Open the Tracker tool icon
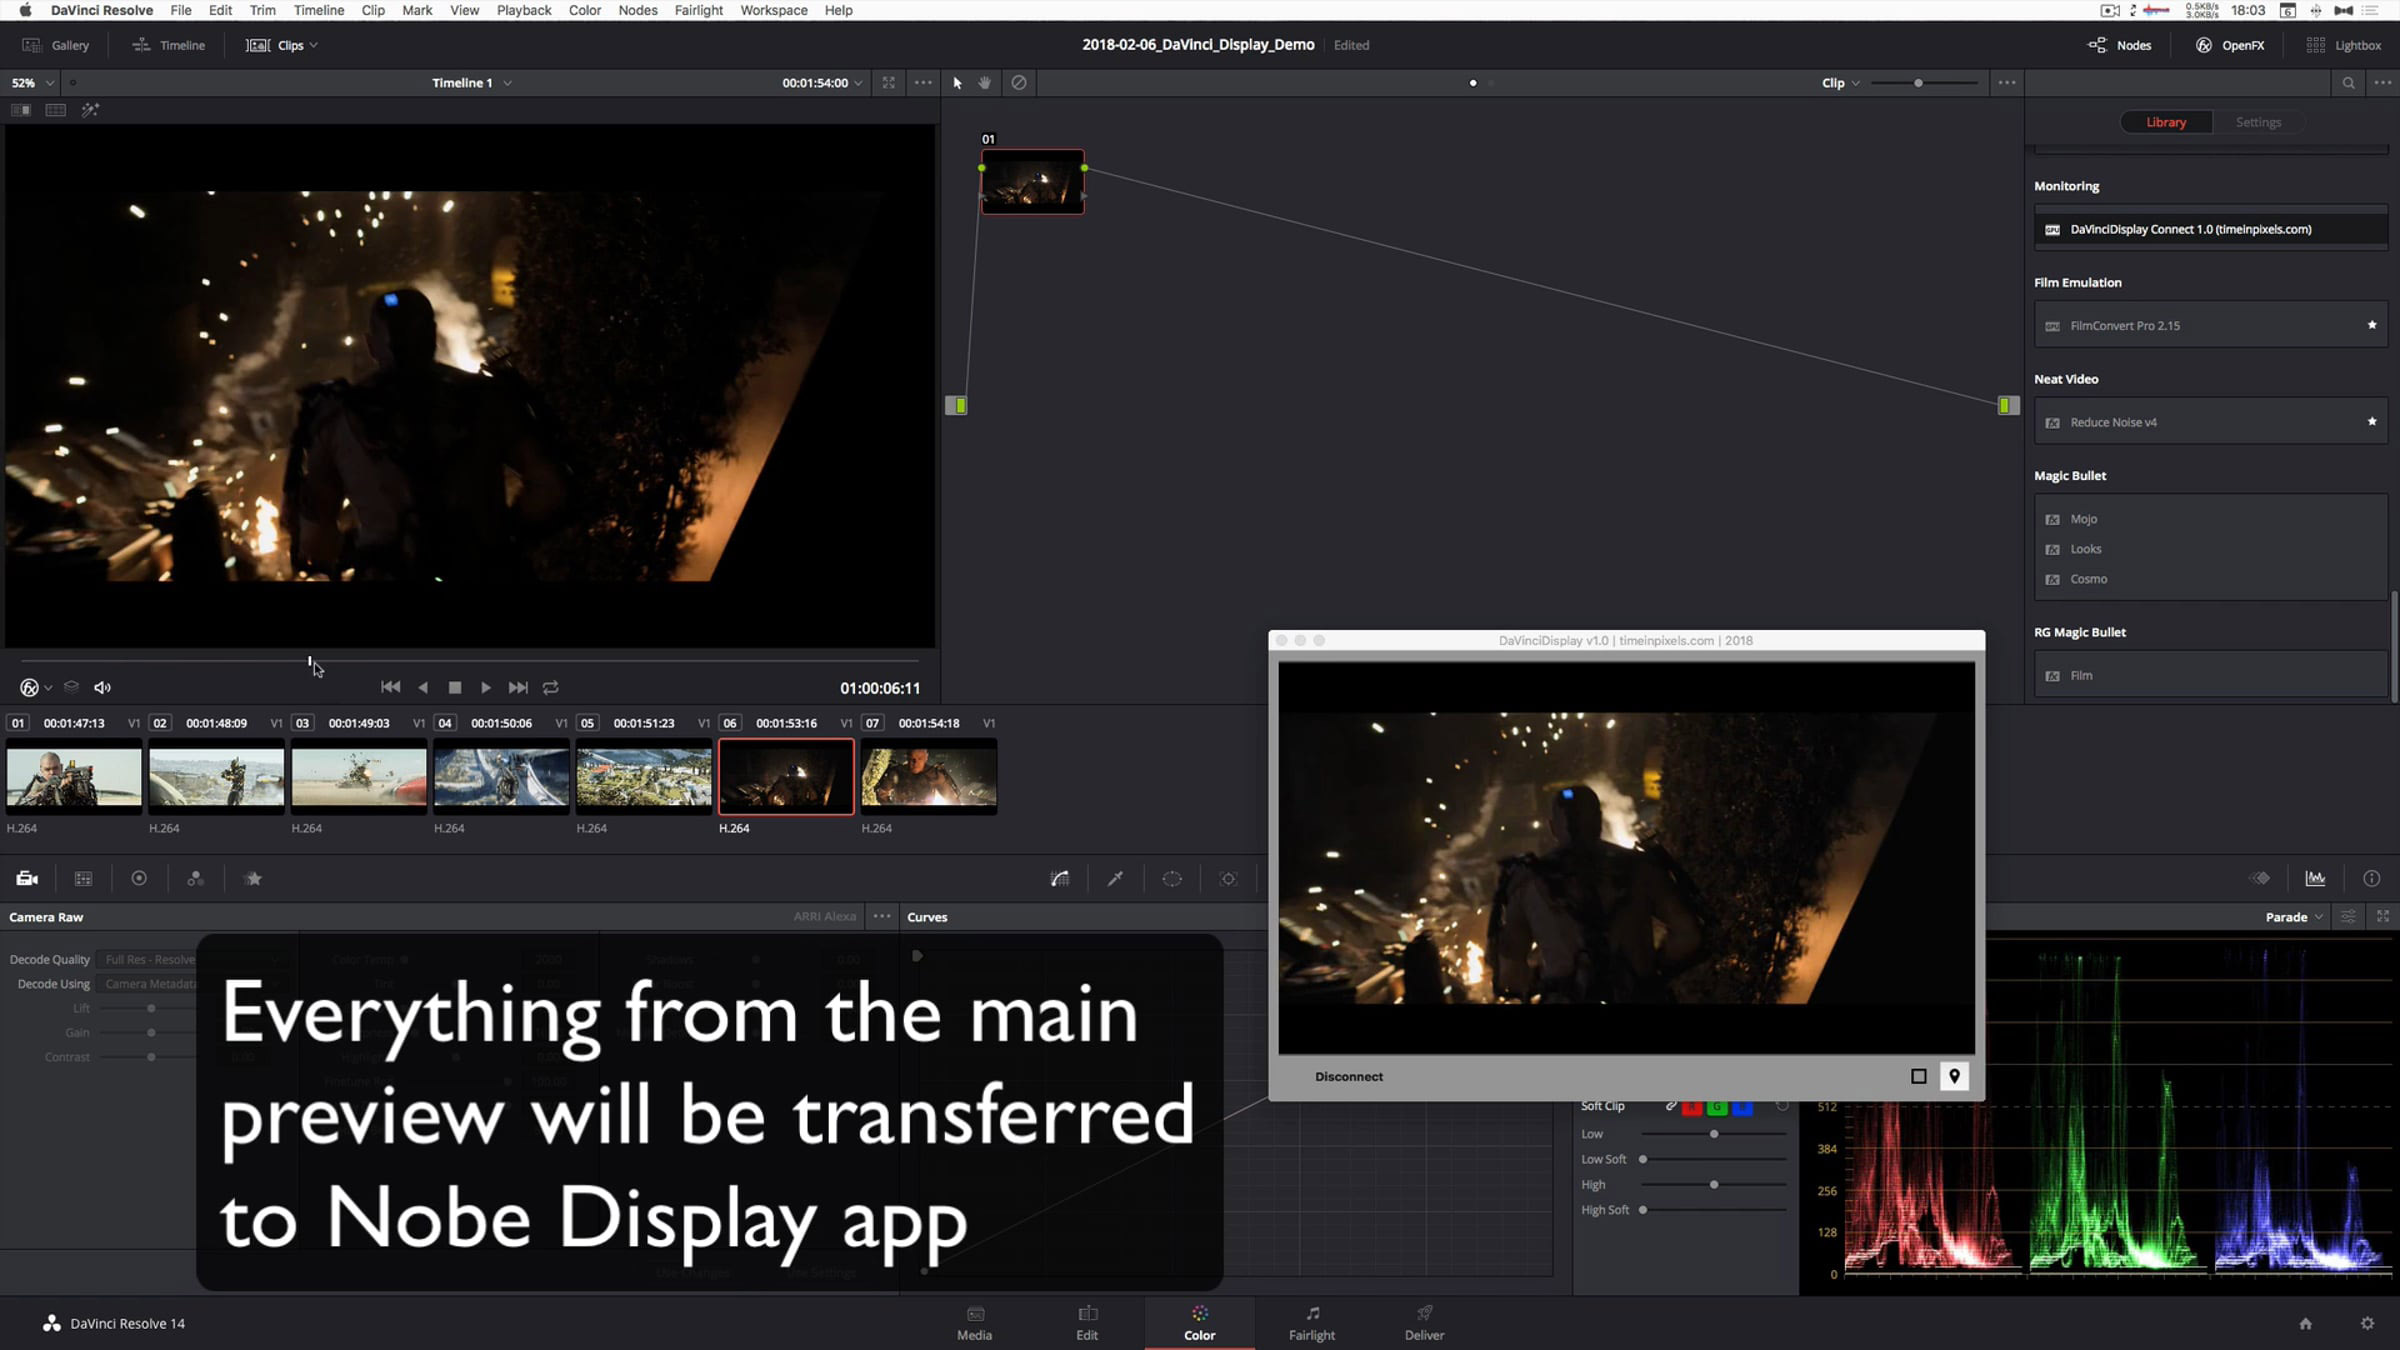Viewport: 2400px width, 1350px height. pos(1228,878)
